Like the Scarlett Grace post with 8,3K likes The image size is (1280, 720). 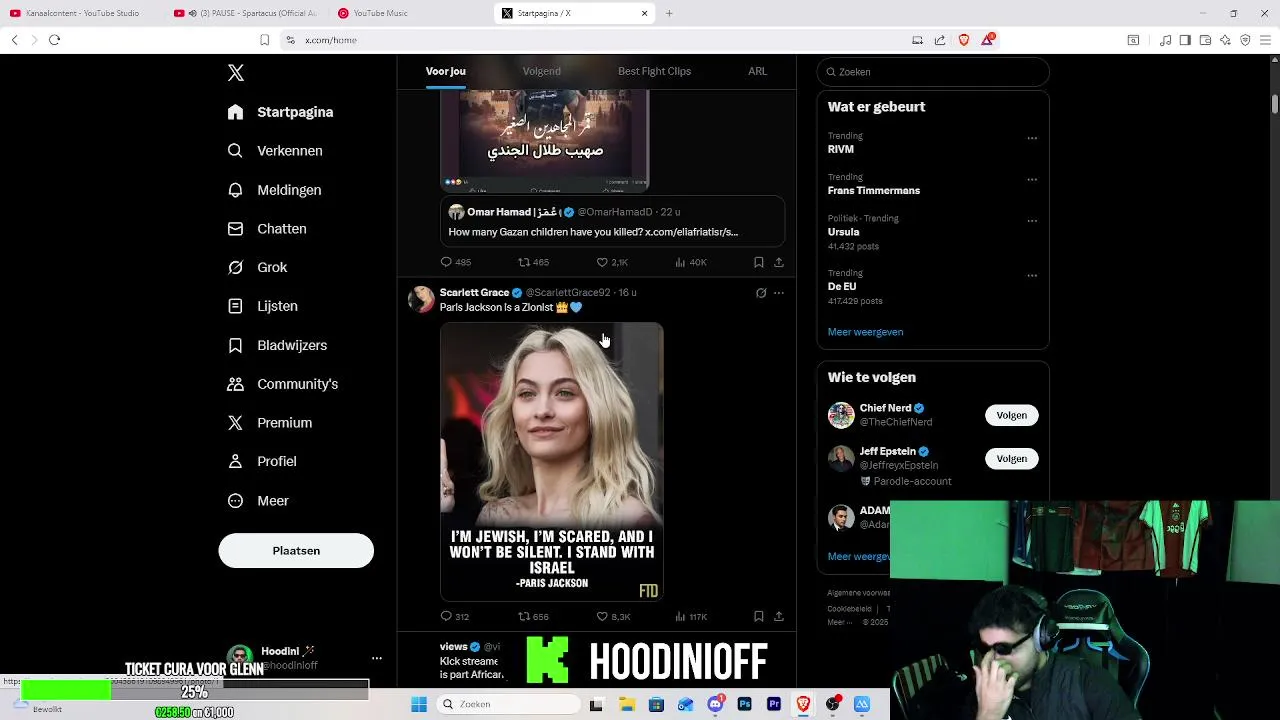coord(613,616)
